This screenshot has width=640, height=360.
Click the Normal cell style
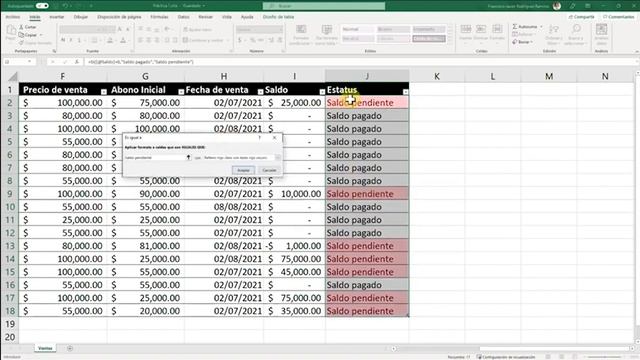coord(357,29)
